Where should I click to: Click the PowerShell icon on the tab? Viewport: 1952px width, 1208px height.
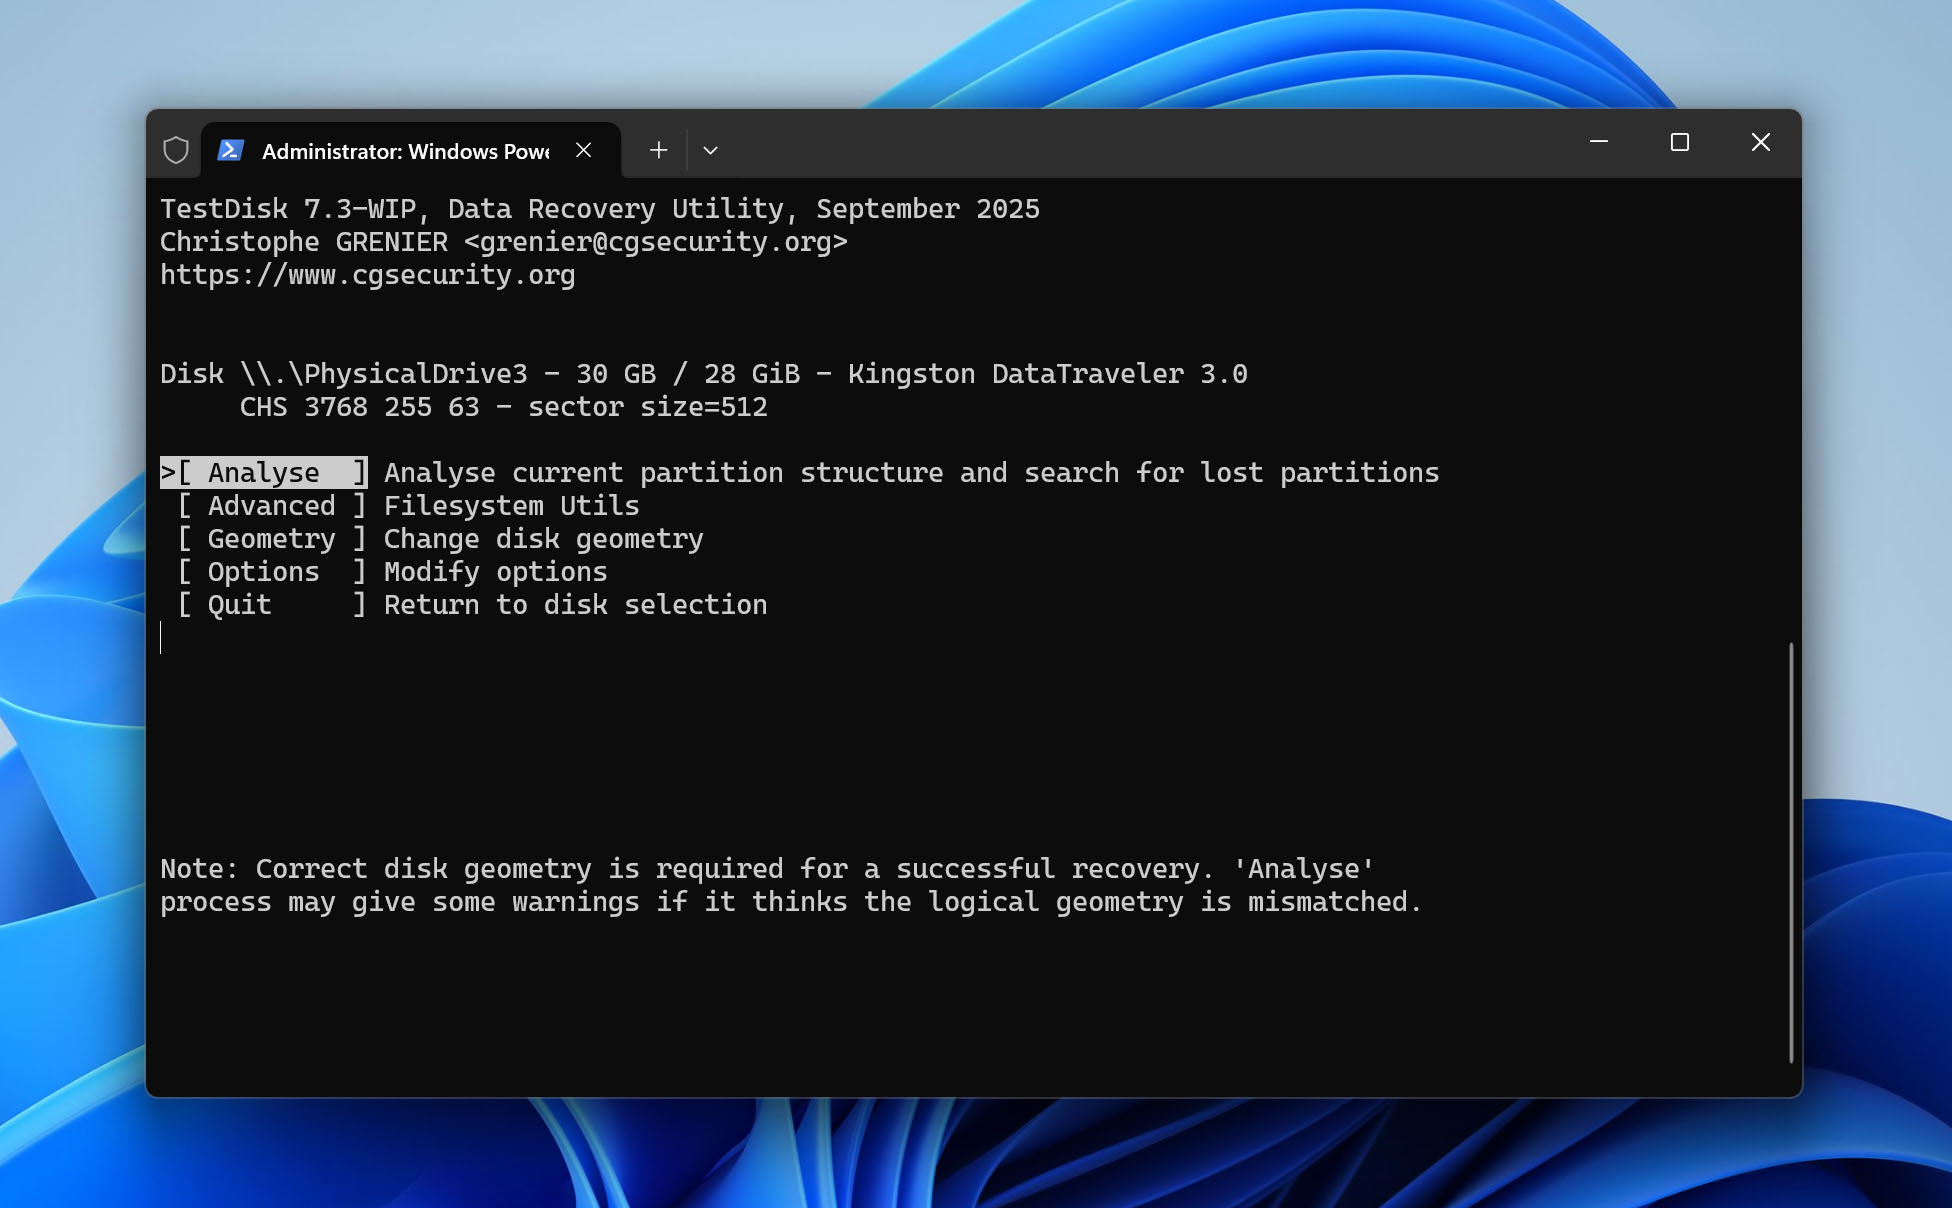point(231,150)
